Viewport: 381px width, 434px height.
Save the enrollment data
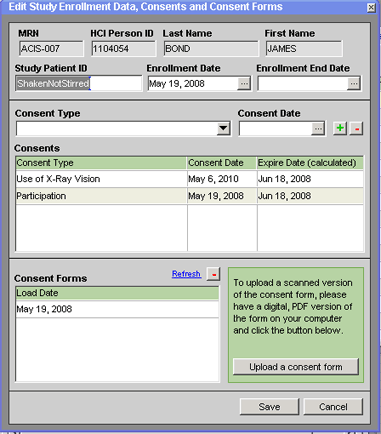click(269, 407)
